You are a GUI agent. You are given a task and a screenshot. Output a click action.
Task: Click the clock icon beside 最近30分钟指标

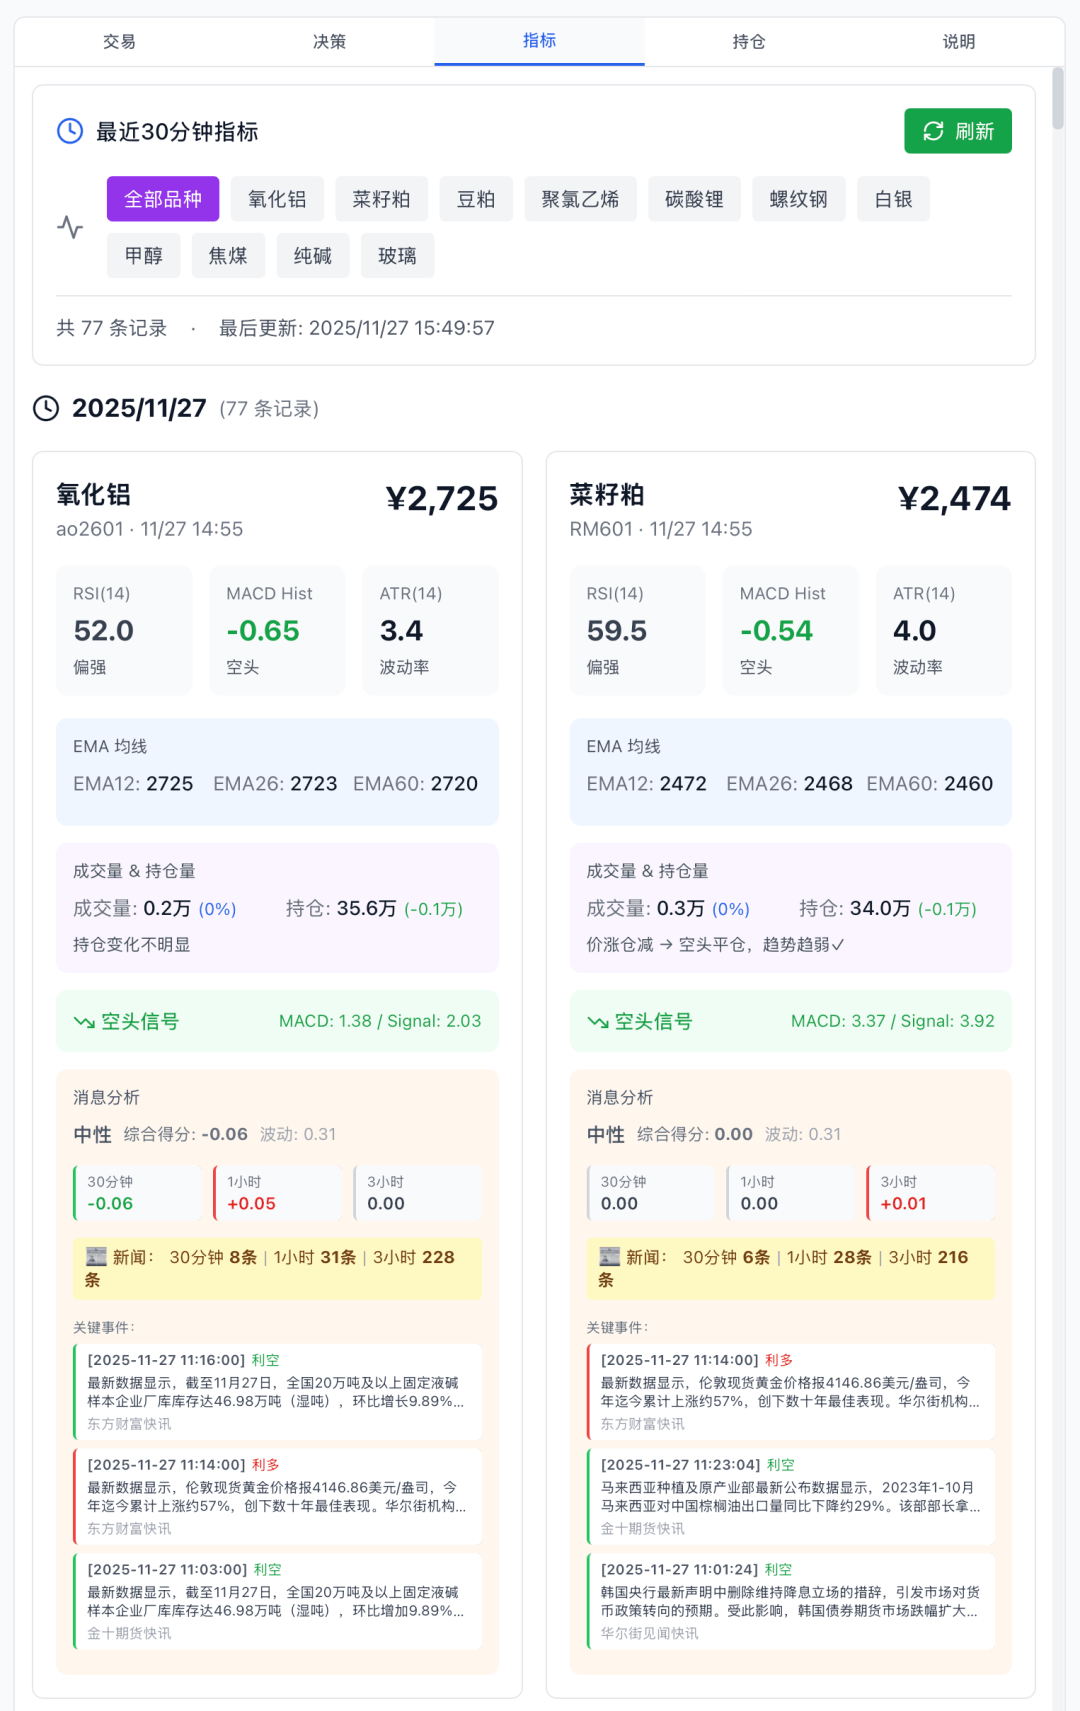(70, 131)
